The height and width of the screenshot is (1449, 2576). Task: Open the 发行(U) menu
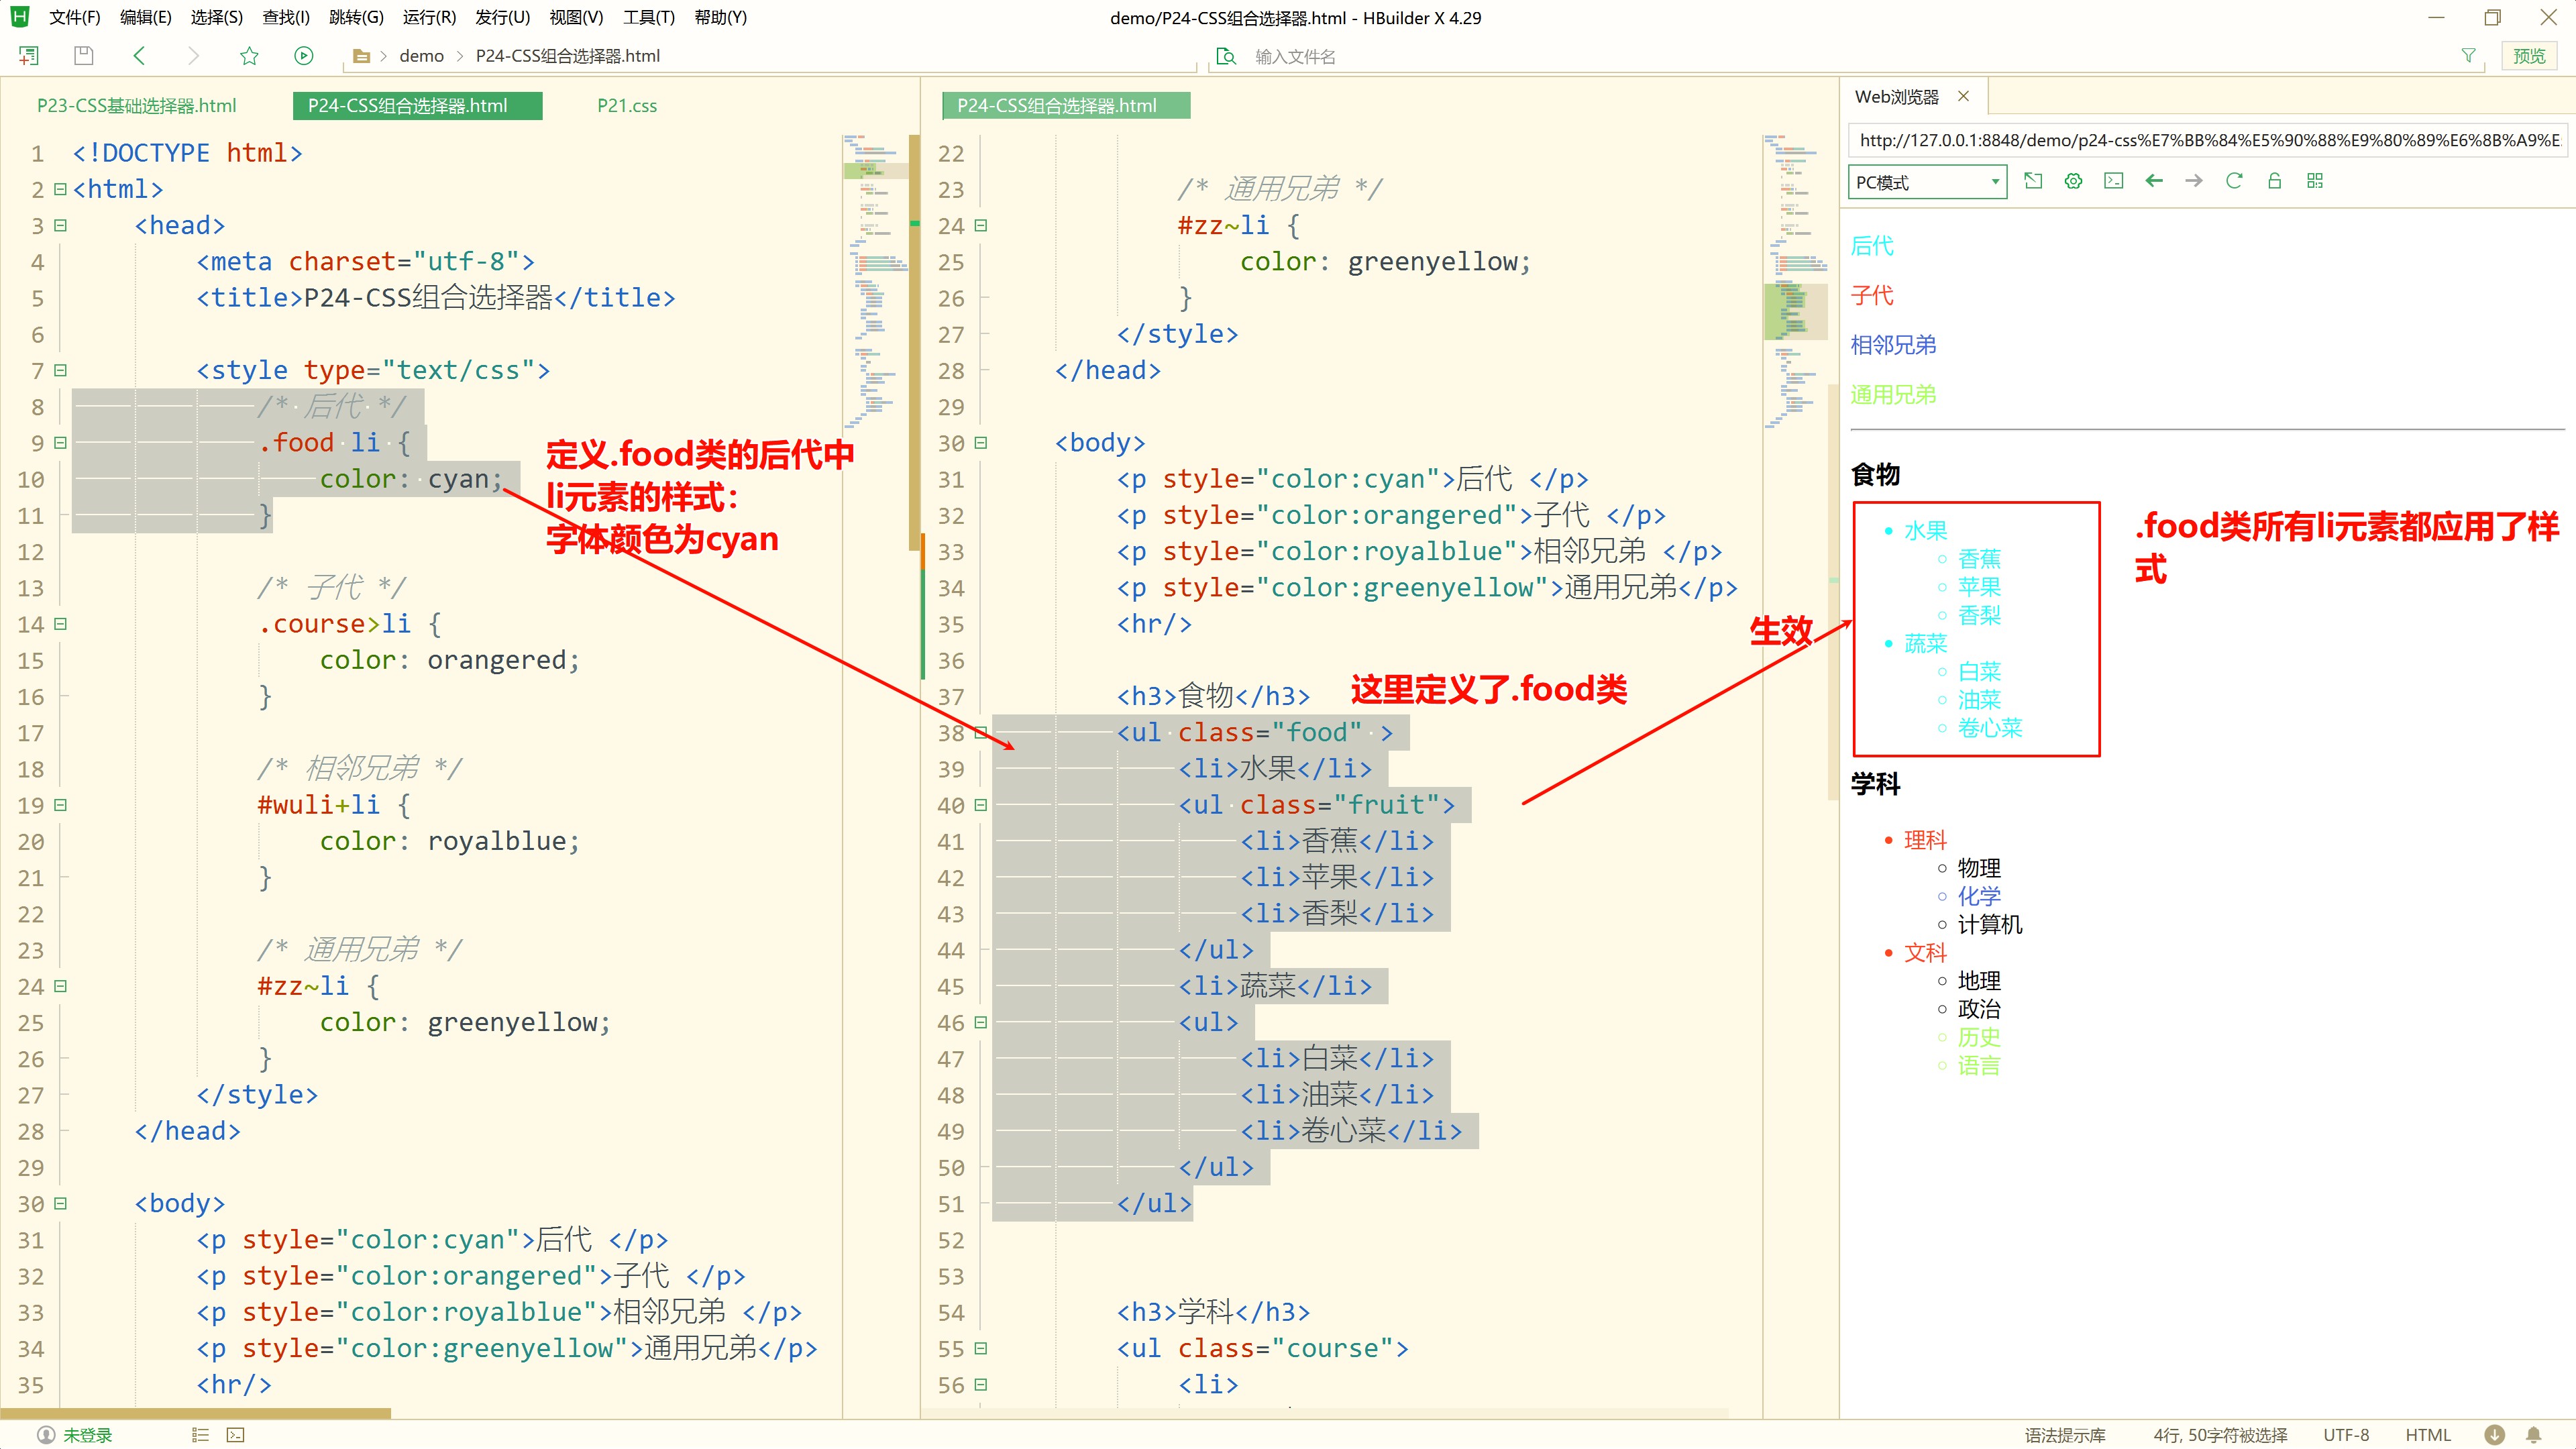click(x=503, y=17)
